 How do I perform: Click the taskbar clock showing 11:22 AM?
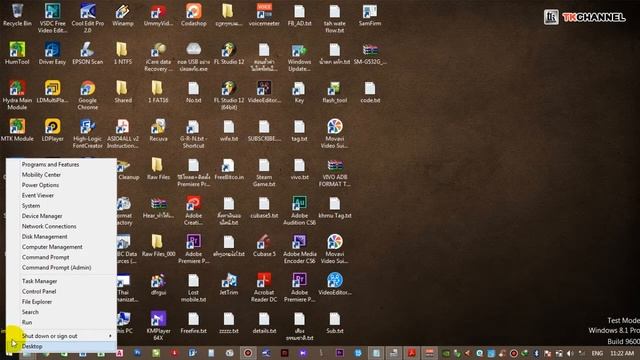click(x=622, y=353)
